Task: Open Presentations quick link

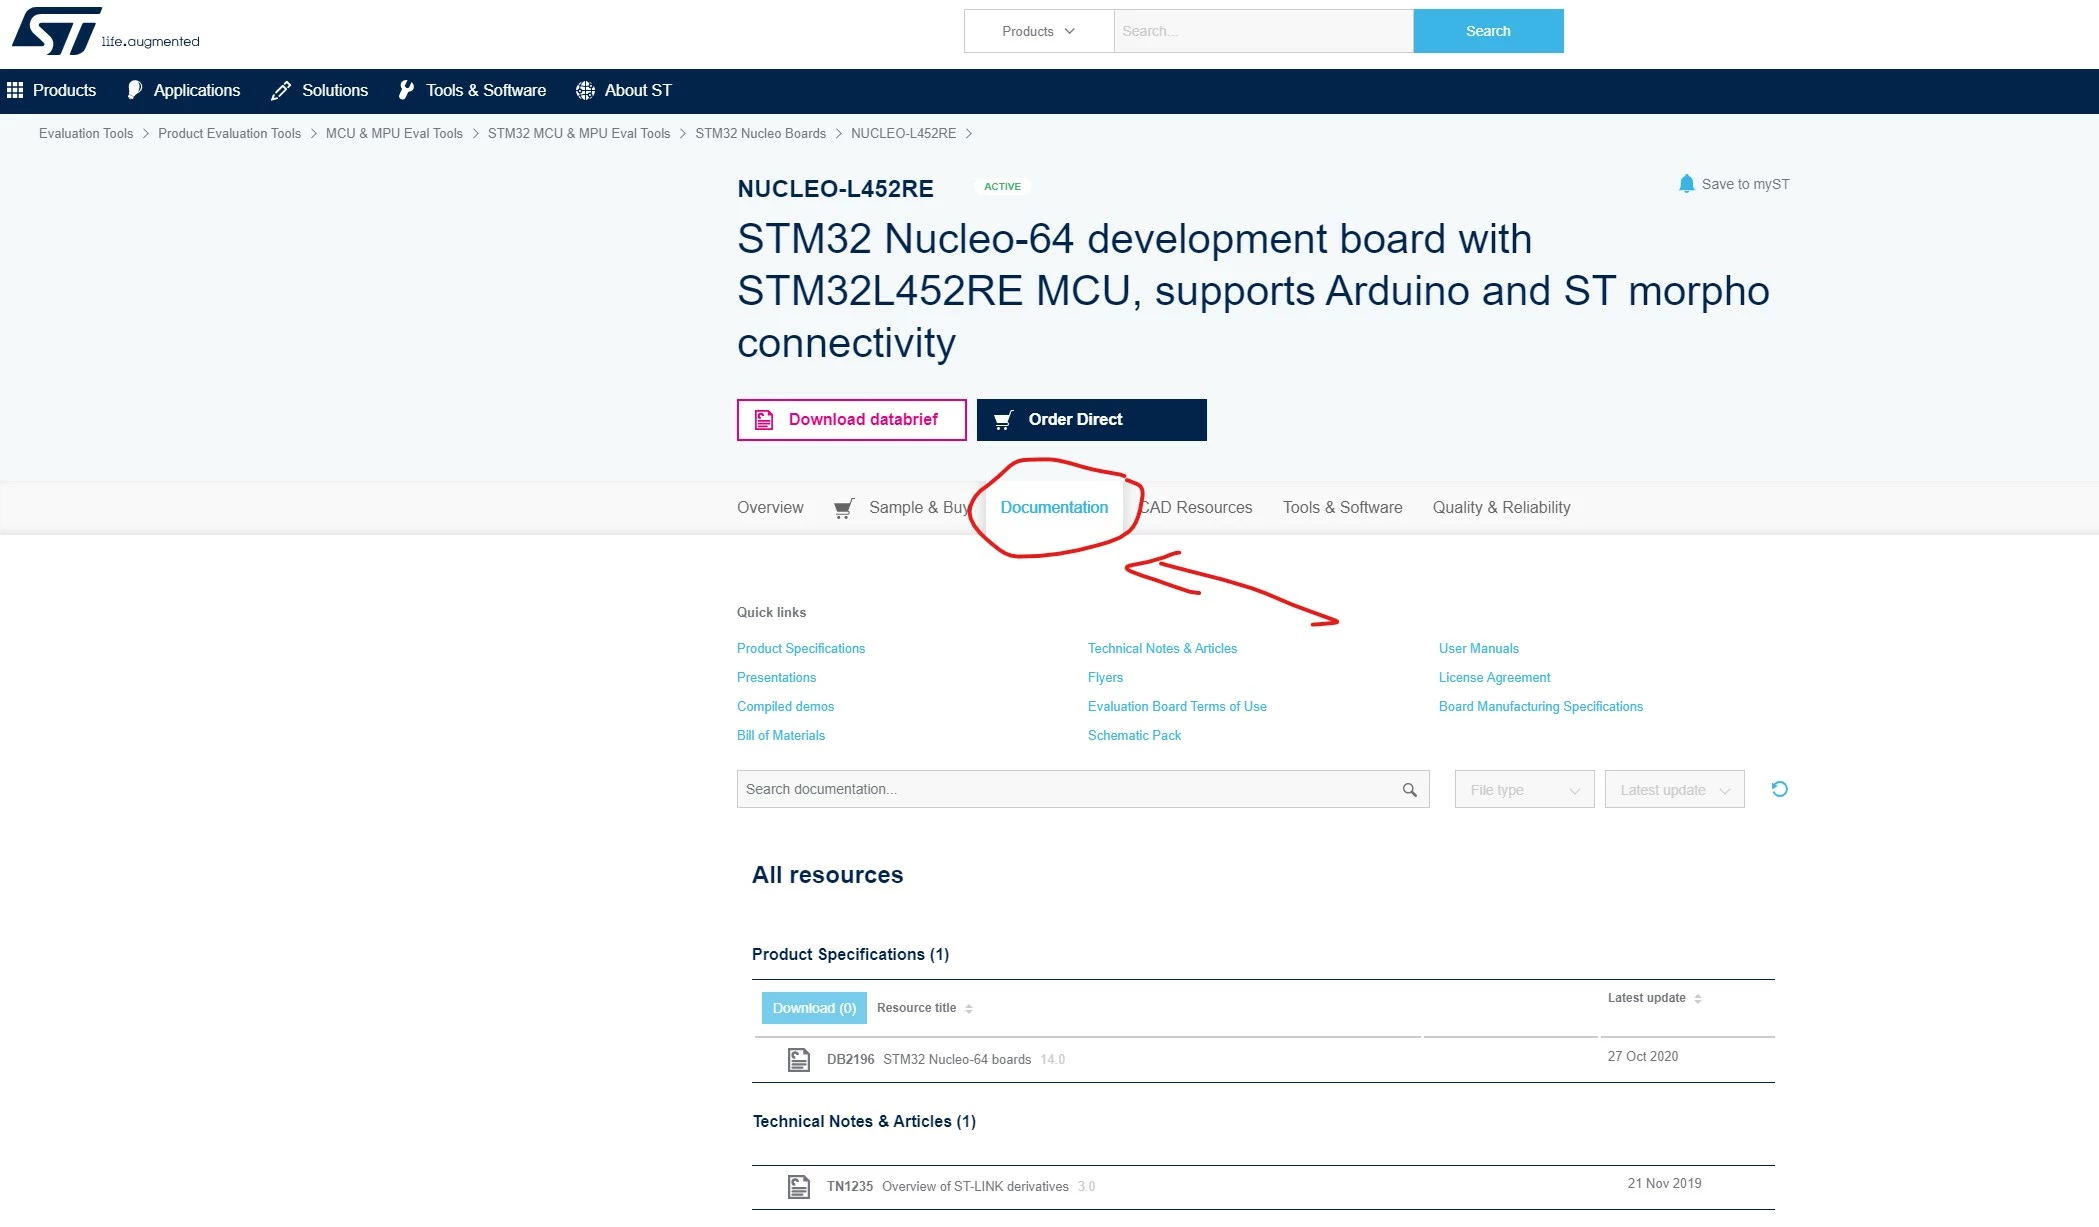Action: [776, 678]
